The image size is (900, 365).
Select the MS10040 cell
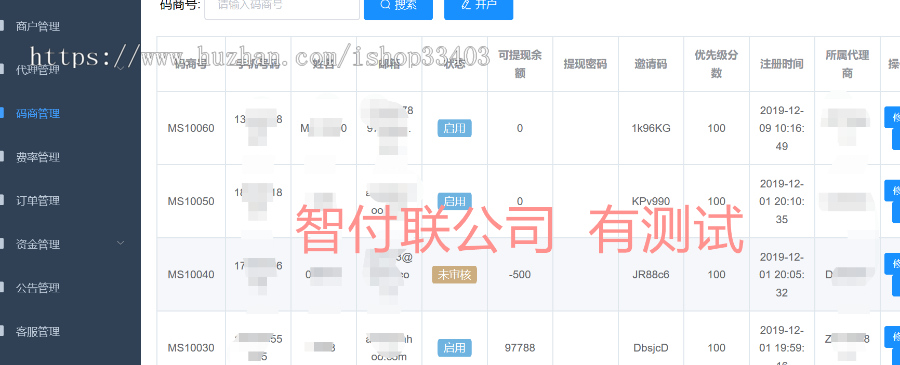click(x=191, y=274)
